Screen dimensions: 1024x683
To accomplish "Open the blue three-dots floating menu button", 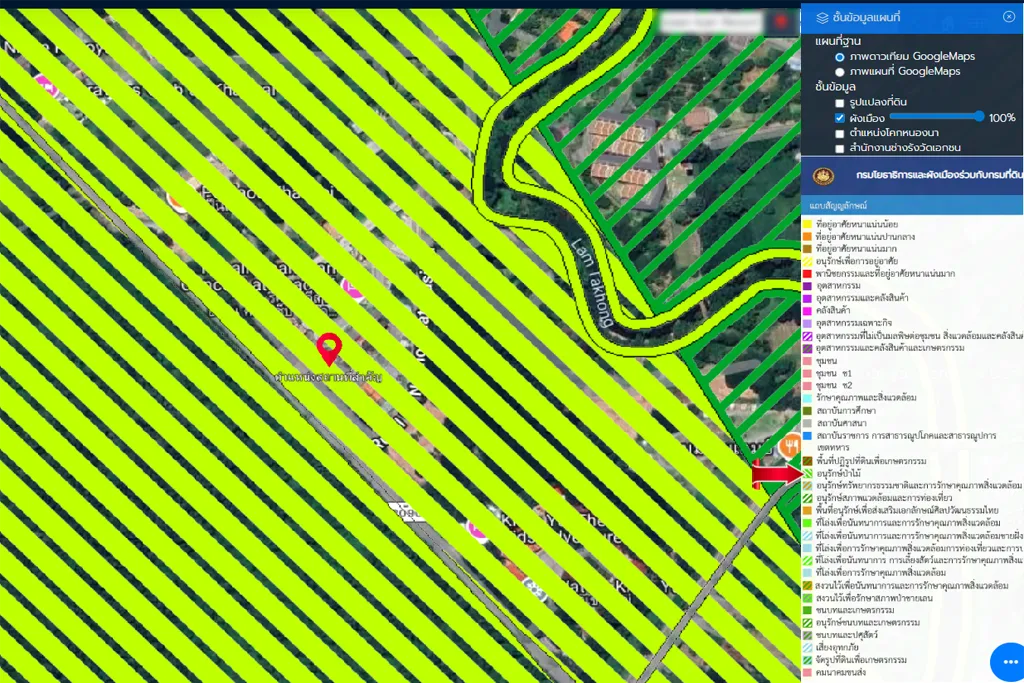I will click(1008, 663).
